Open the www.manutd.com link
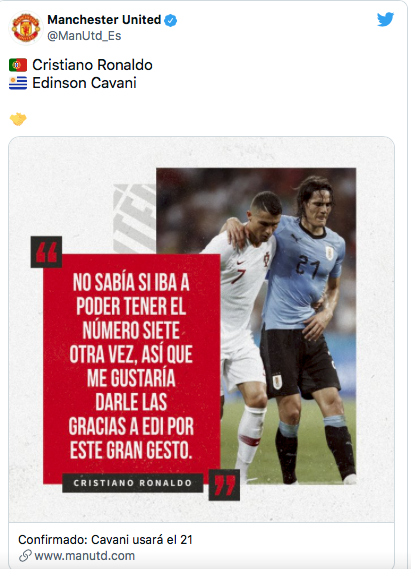The width and height of the screenshot is (411, 569). click(85, 556)
